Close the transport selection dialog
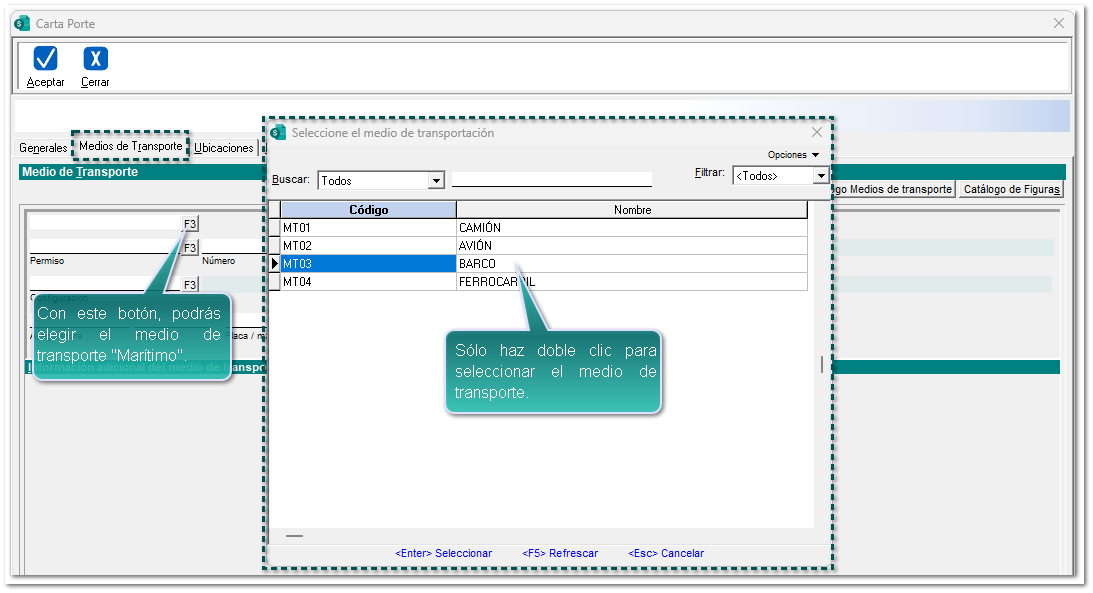Image resolution: width=1093 pixels, height=593 pixels. [x=817, y=133]
